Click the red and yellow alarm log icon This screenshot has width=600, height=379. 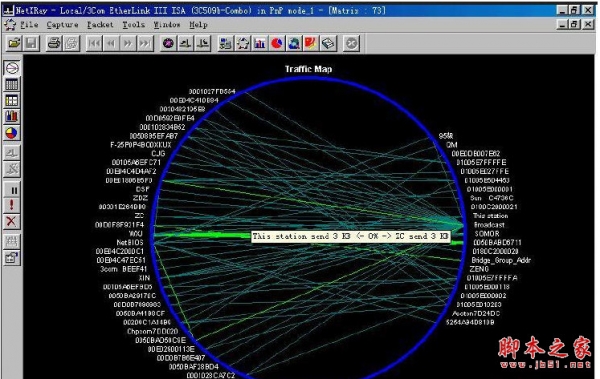tap(311, 43)
